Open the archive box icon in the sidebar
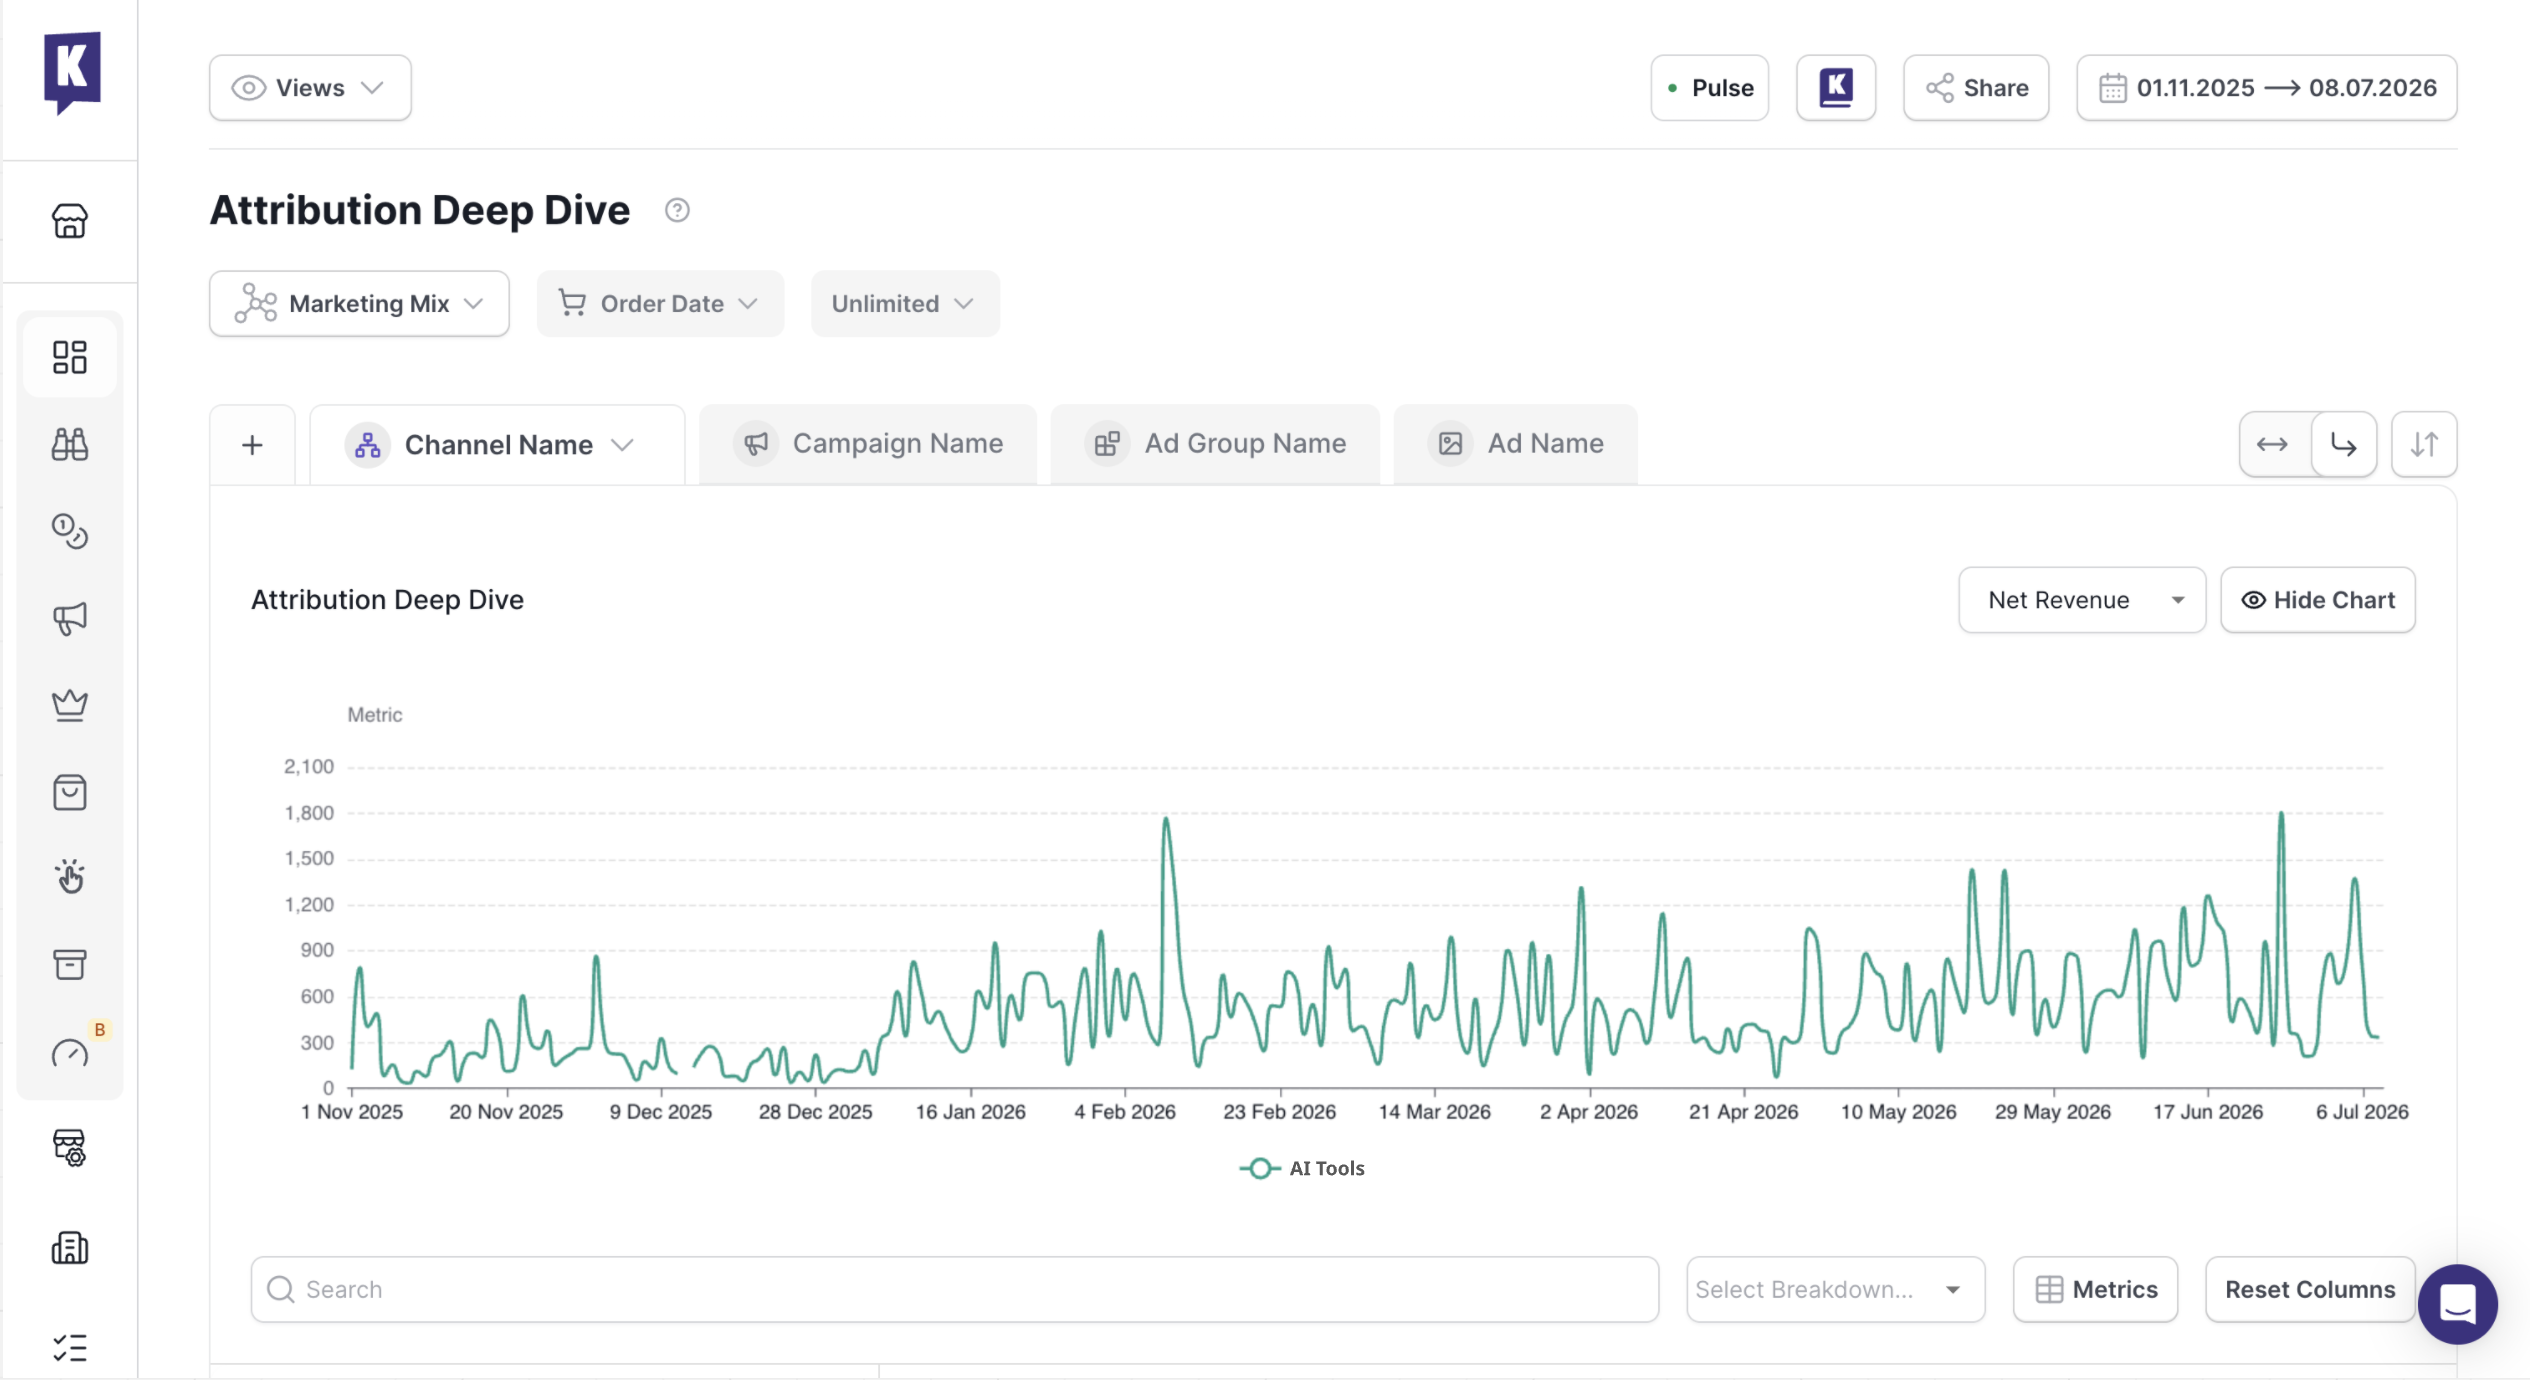This screenshot has width=2530, height=1380. (70, 965)
